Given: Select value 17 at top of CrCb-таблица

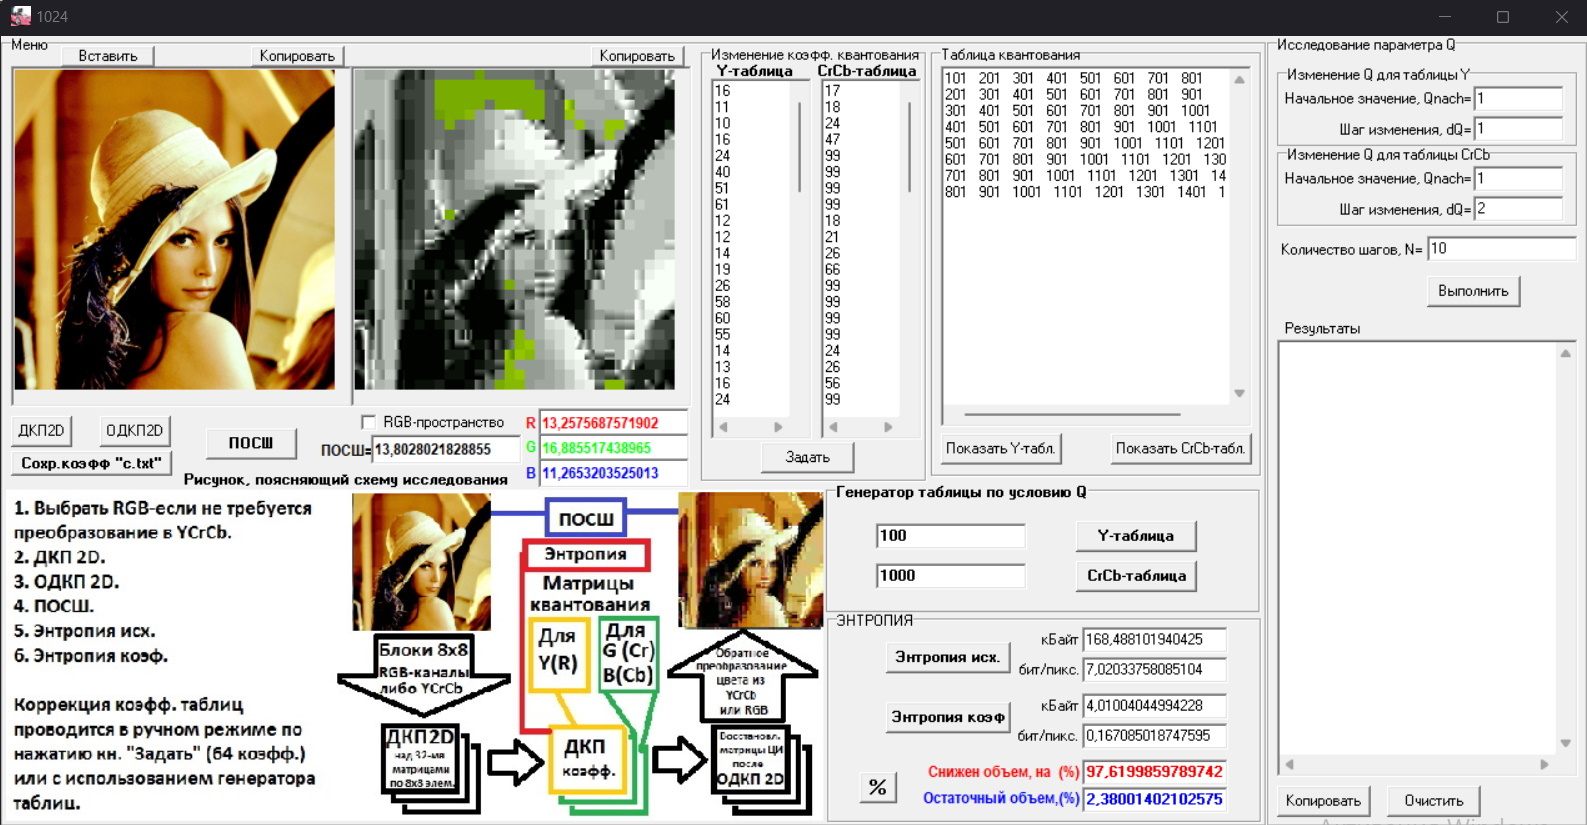Looking at the screenshot, I should click(832, 90).
